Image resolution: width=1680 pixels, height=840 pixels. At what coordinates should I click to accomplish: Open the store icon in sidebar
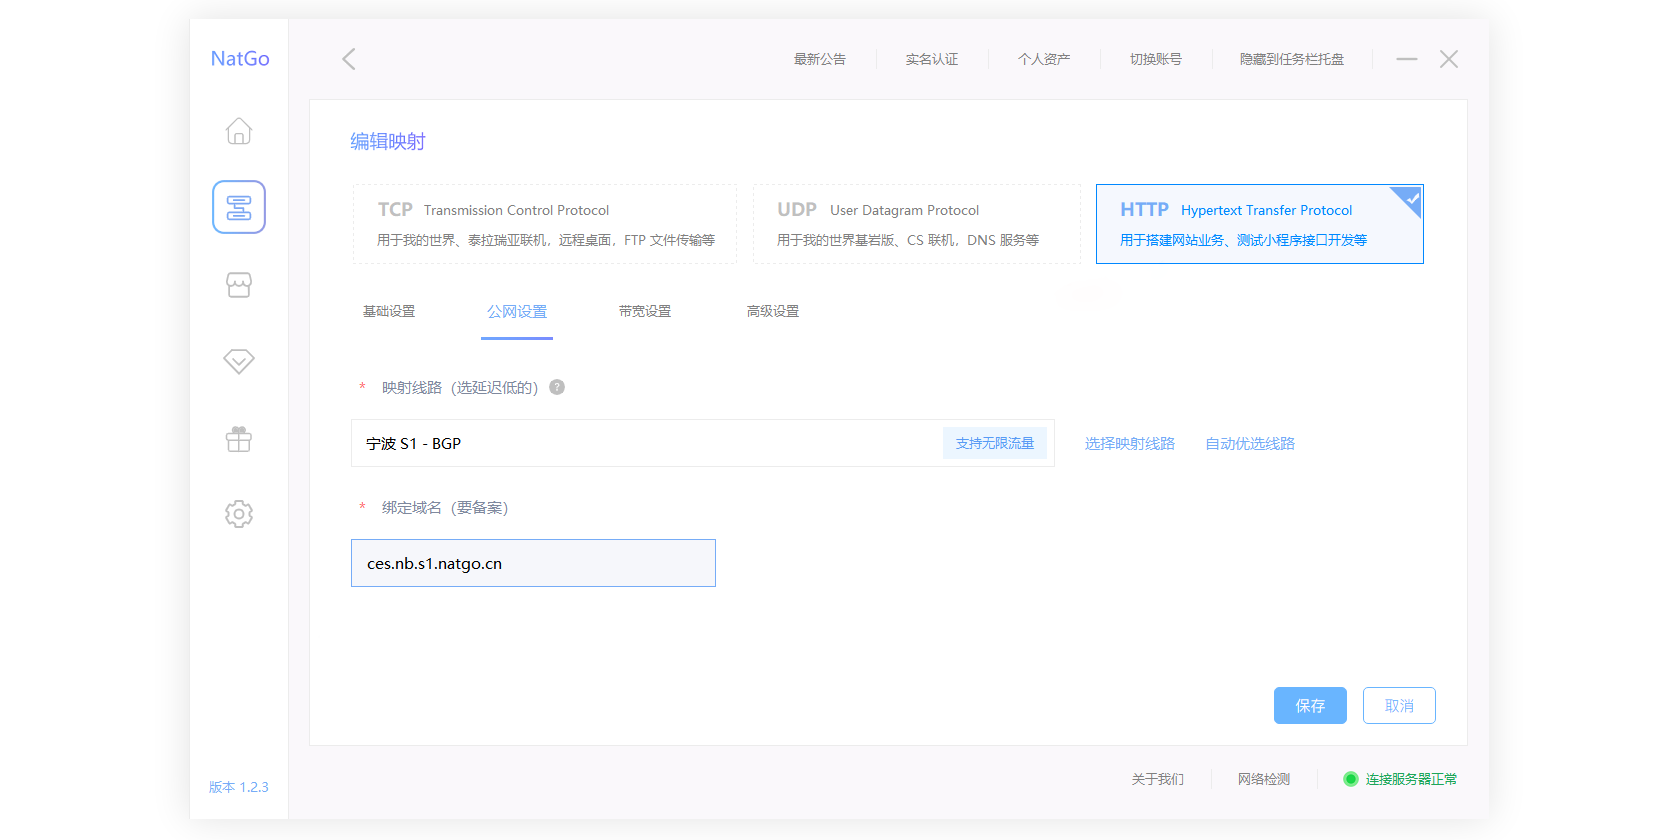tap(239, 285)
